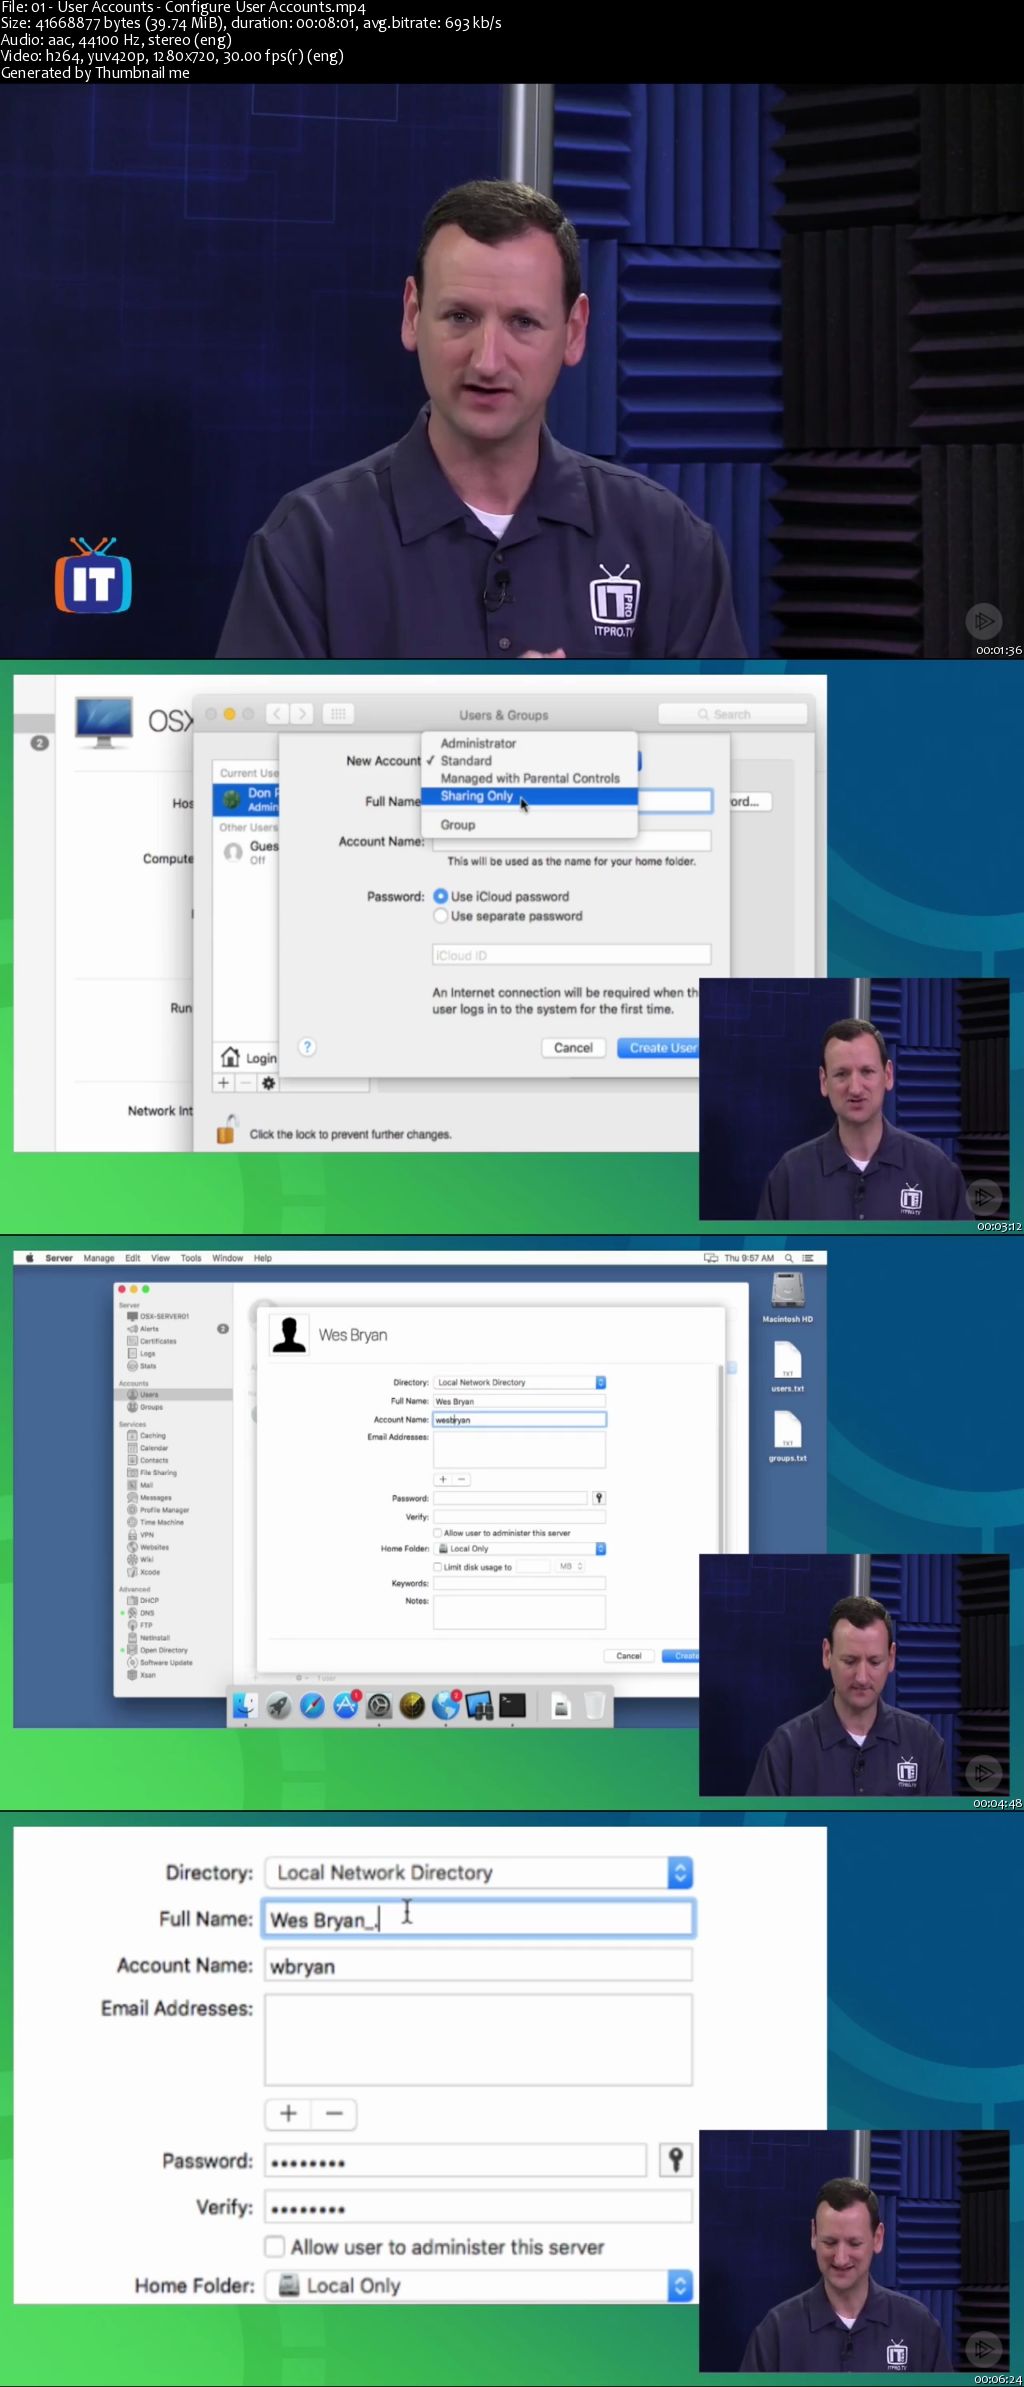Viewport: 1024px width, 2387px height.
Task: Select the Macintosh HD desktop icon
Action: click(x=788, y=1298)
